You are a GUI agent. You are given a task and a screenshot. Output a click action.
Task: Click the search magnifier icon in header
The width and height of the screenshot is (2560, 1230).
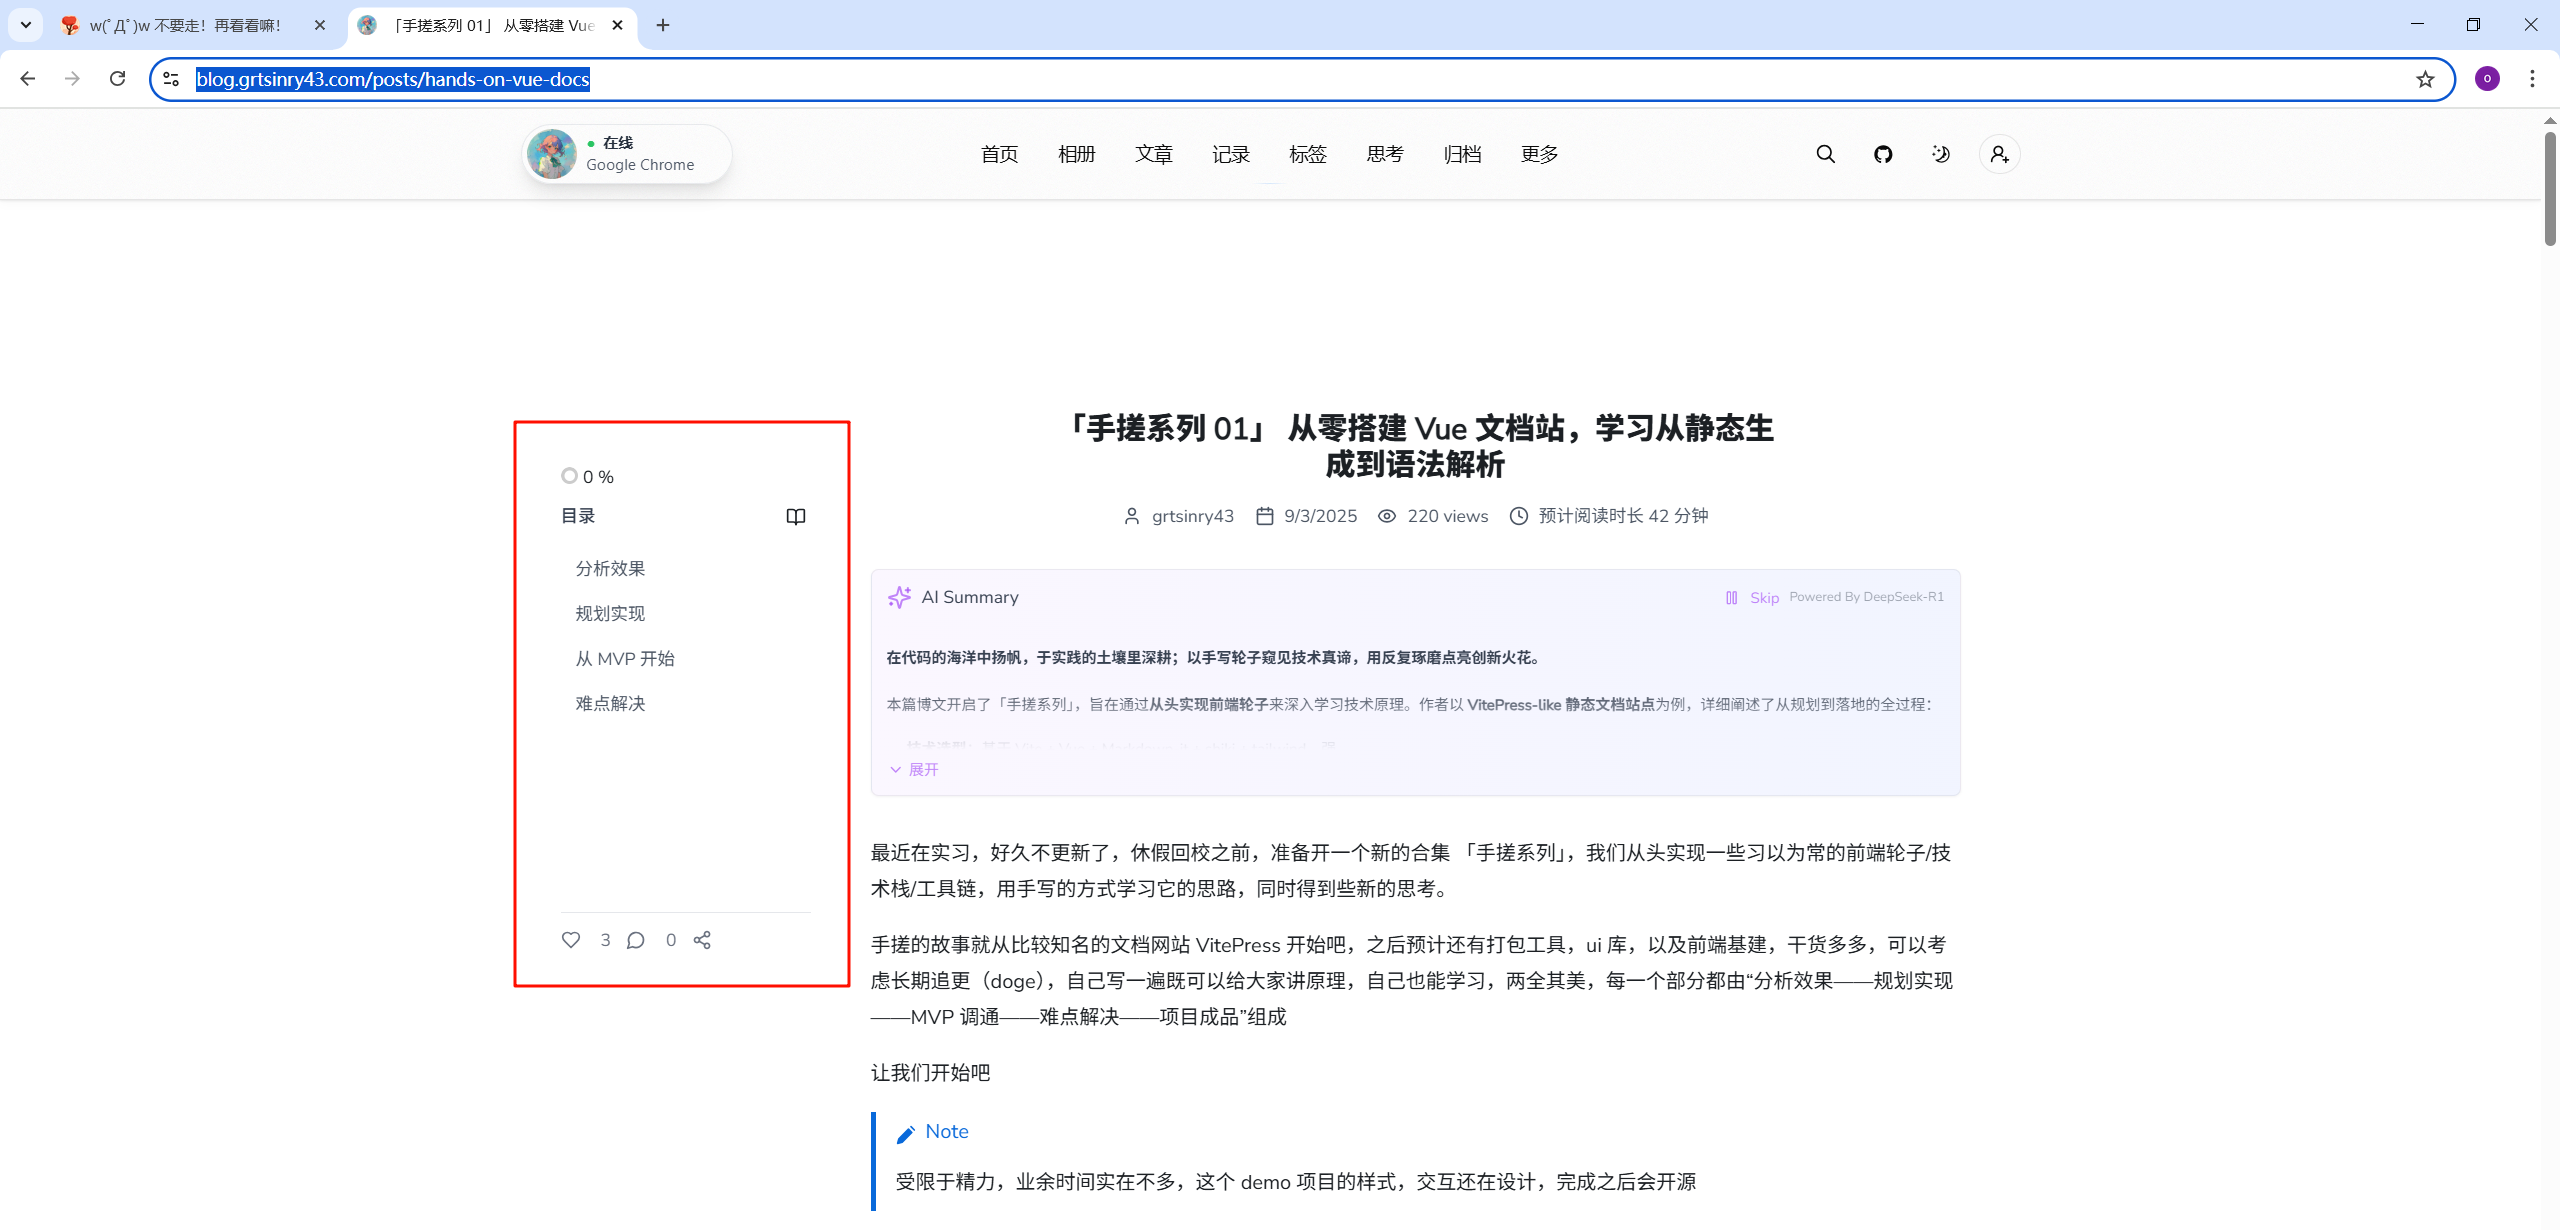coord(1825,154)
